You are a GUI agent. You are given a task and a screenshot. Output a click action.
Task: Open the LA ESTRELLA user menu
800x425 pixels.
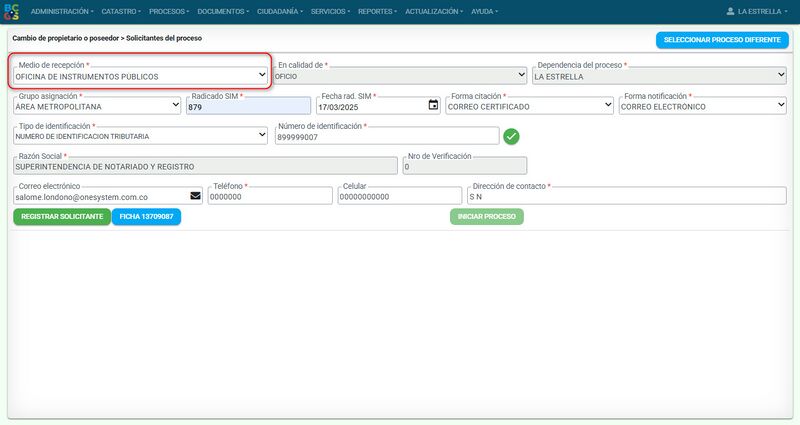[757, 11]
